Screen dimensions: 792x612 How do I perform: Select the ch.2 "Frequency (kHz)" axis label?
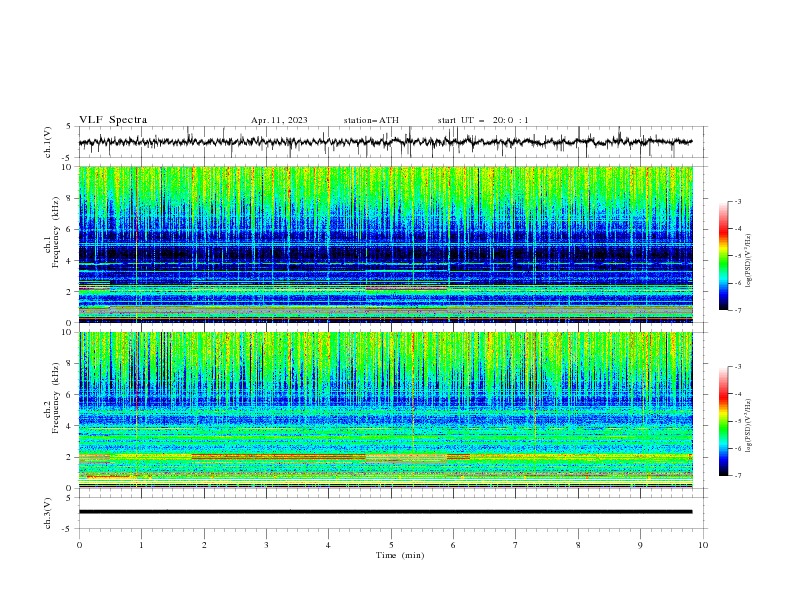tap(56, 398)
